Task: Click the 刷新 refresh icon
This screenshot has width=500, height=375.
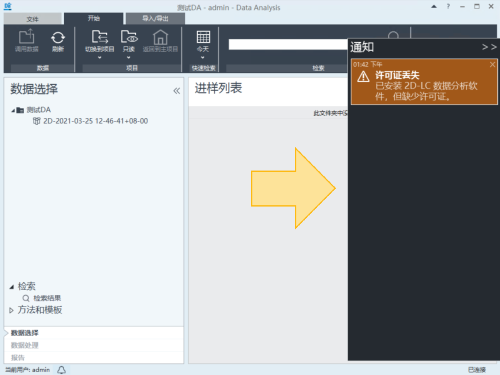Action: click(x=58, y=37)
